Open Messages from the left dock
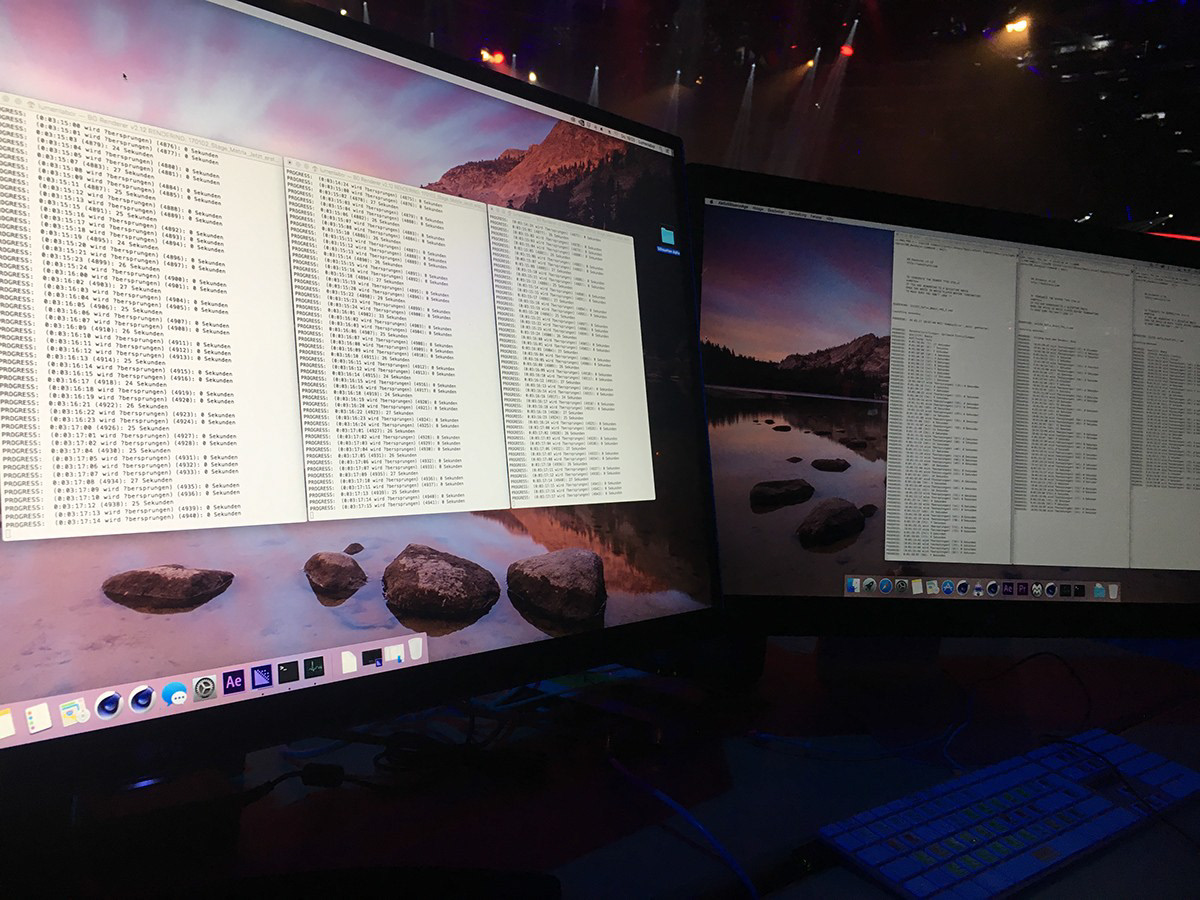The image size is (1200, 900). pos(174,695)
